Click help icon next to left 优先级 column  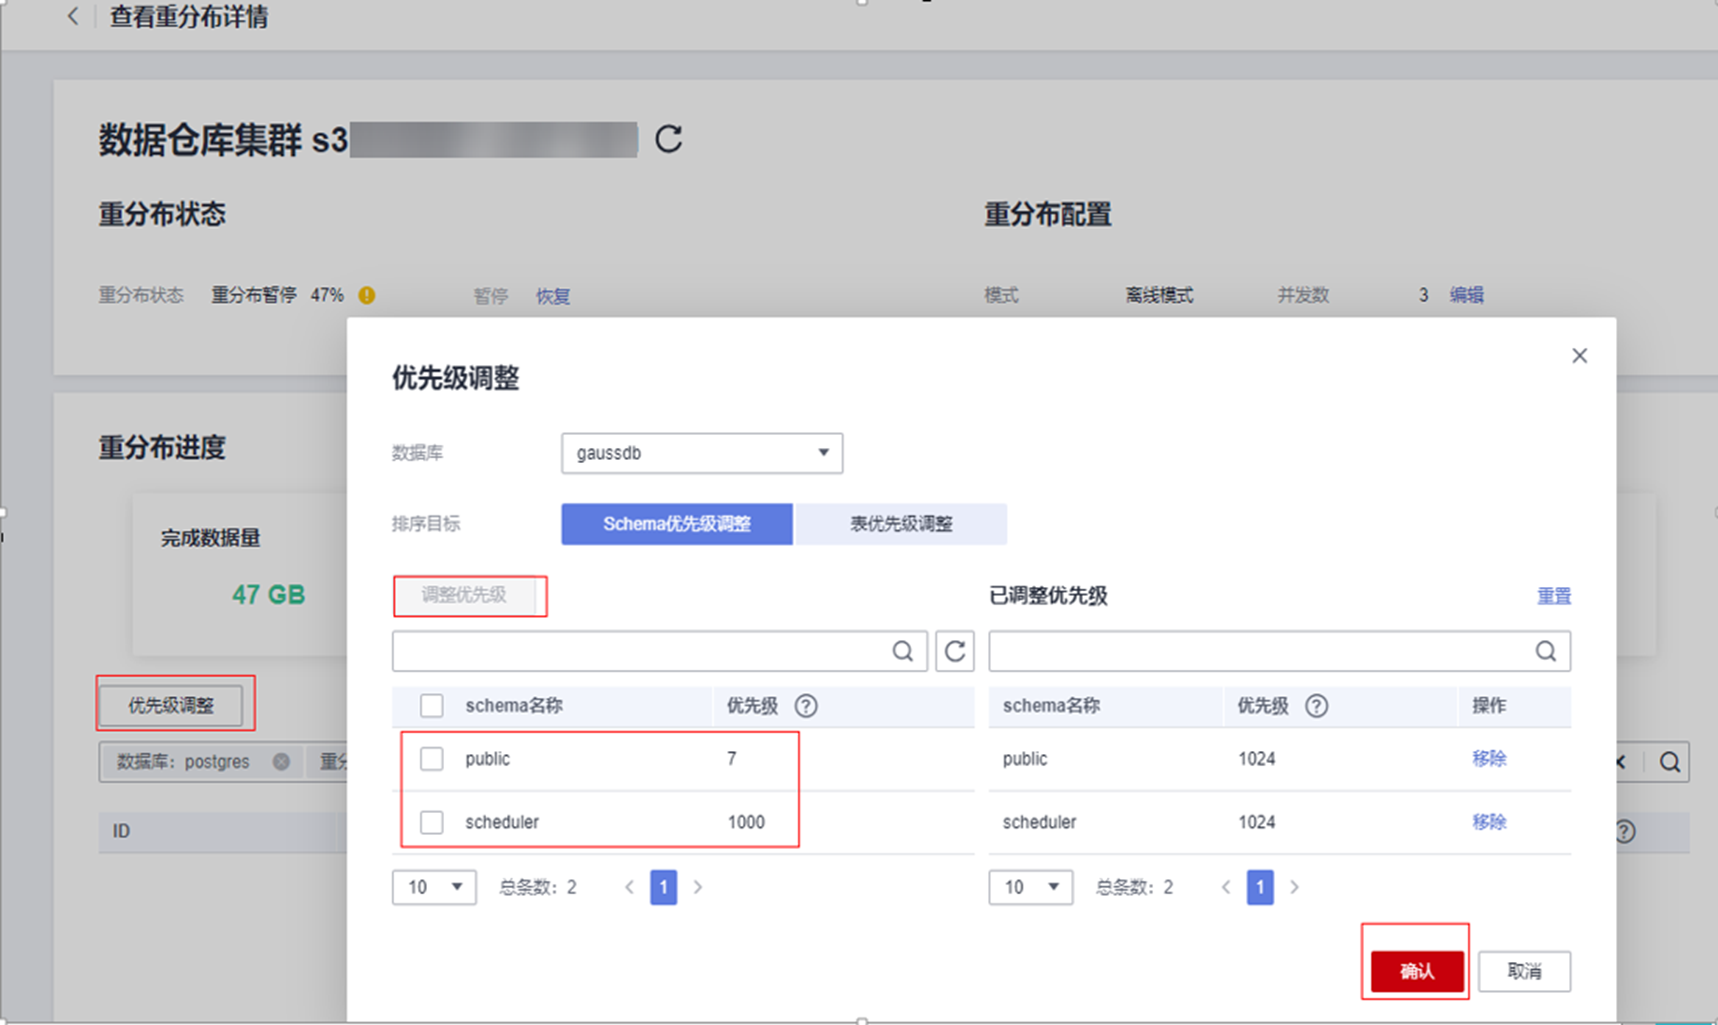[x=805, y=706]
